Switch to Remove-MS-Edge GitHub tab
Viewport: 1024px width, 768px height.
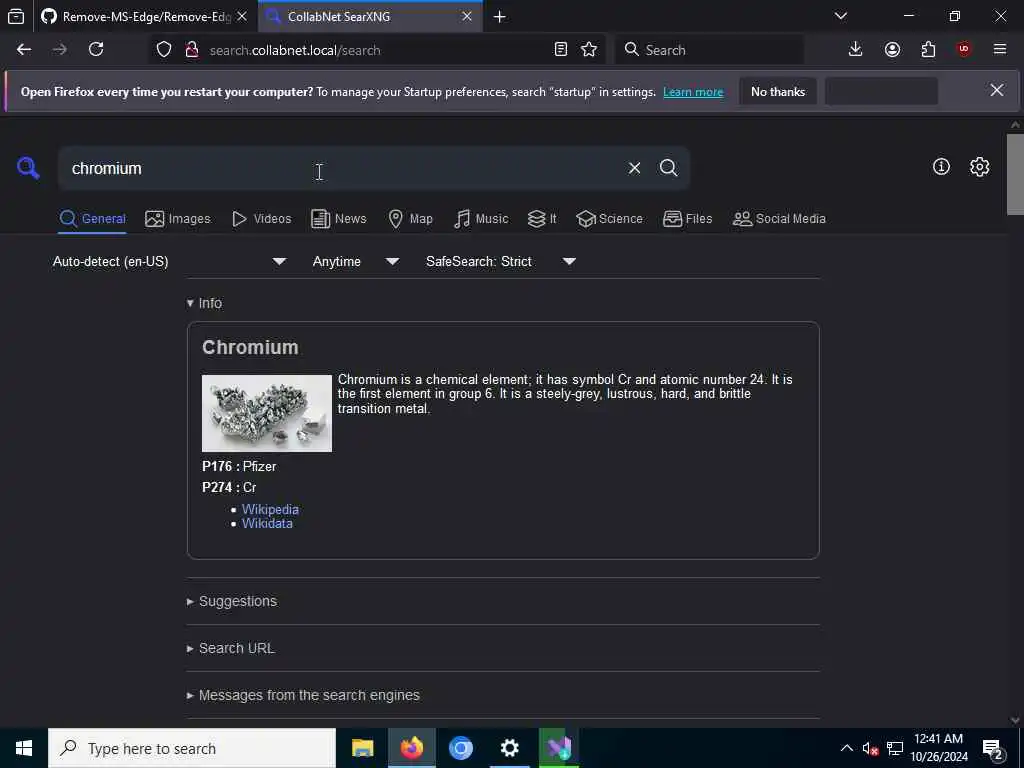click(145, 17)
